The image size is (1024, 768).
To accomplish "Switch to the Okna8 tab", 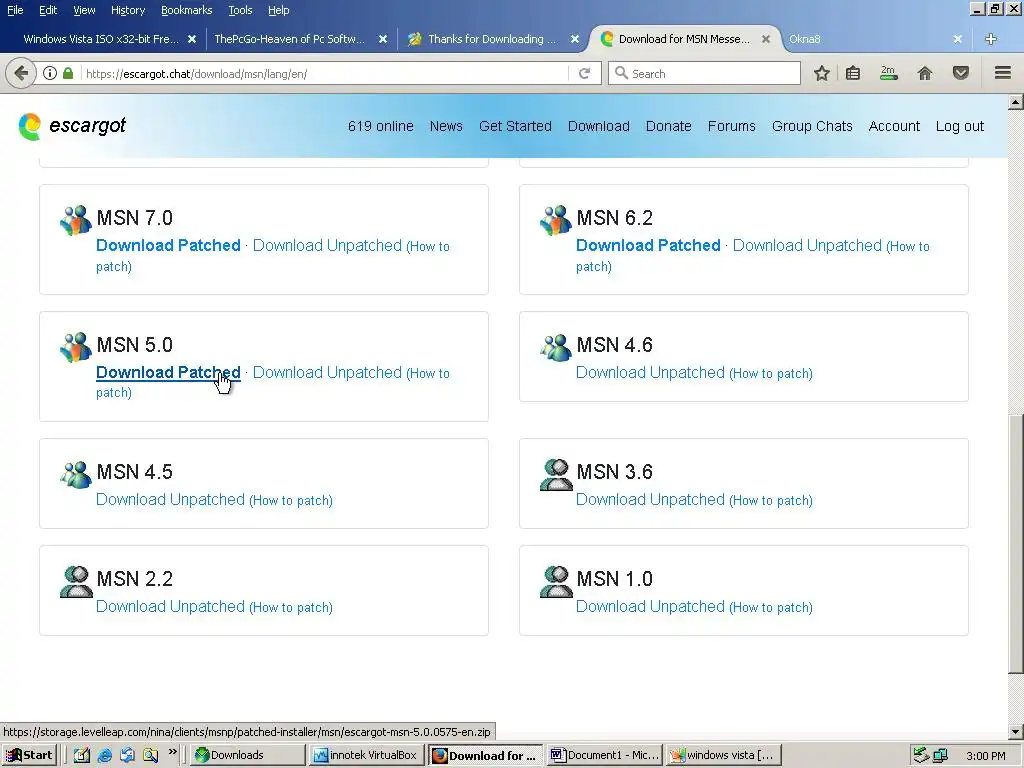I will coord(805,39).
